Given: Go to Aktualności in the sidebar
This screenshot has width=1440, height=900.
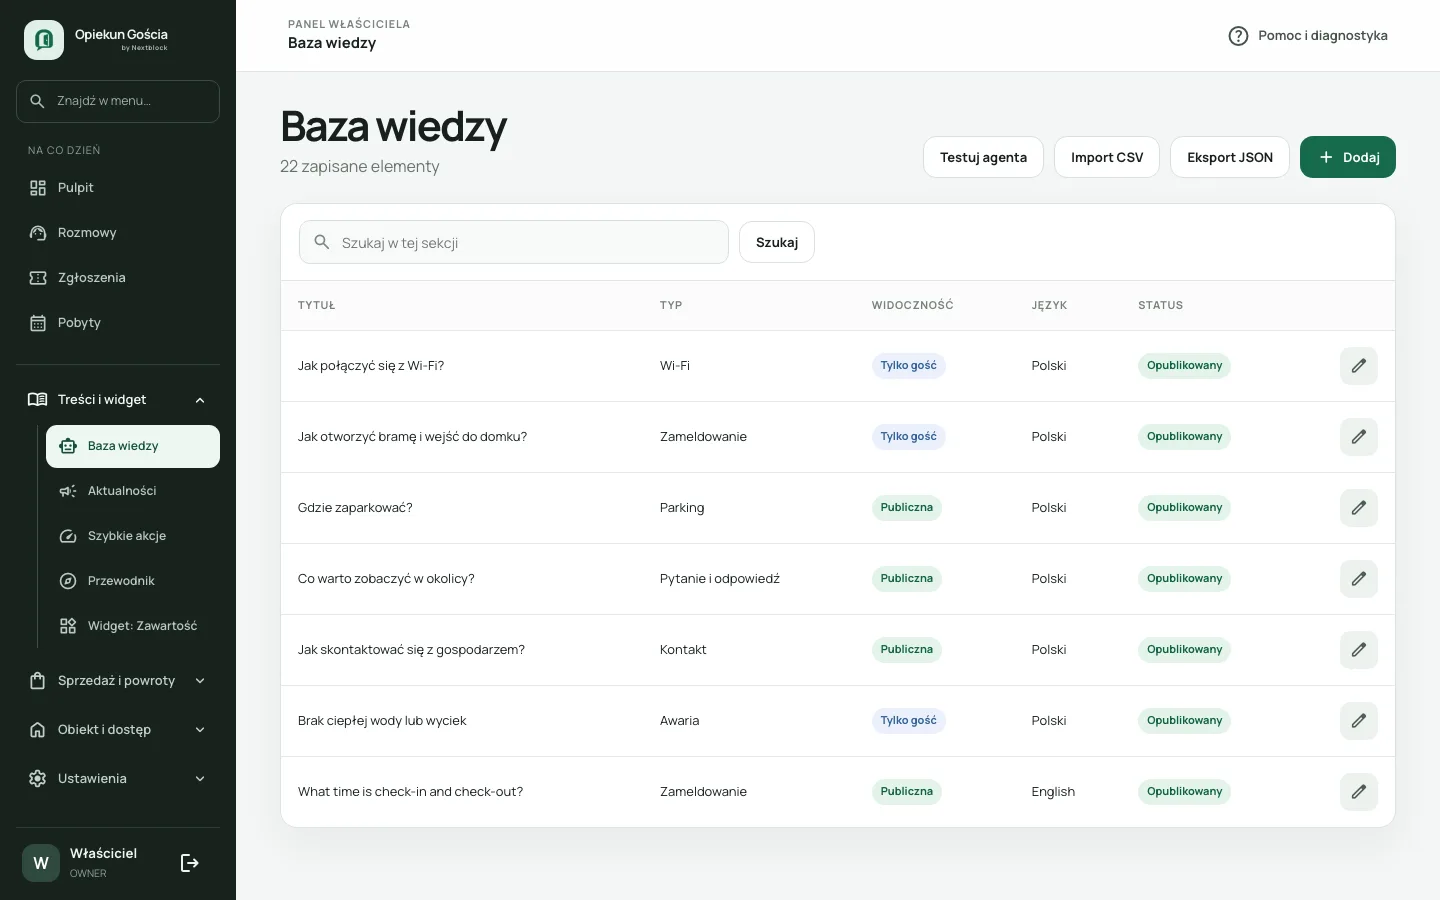Looking at the screenshot, I should pos(133,491).
